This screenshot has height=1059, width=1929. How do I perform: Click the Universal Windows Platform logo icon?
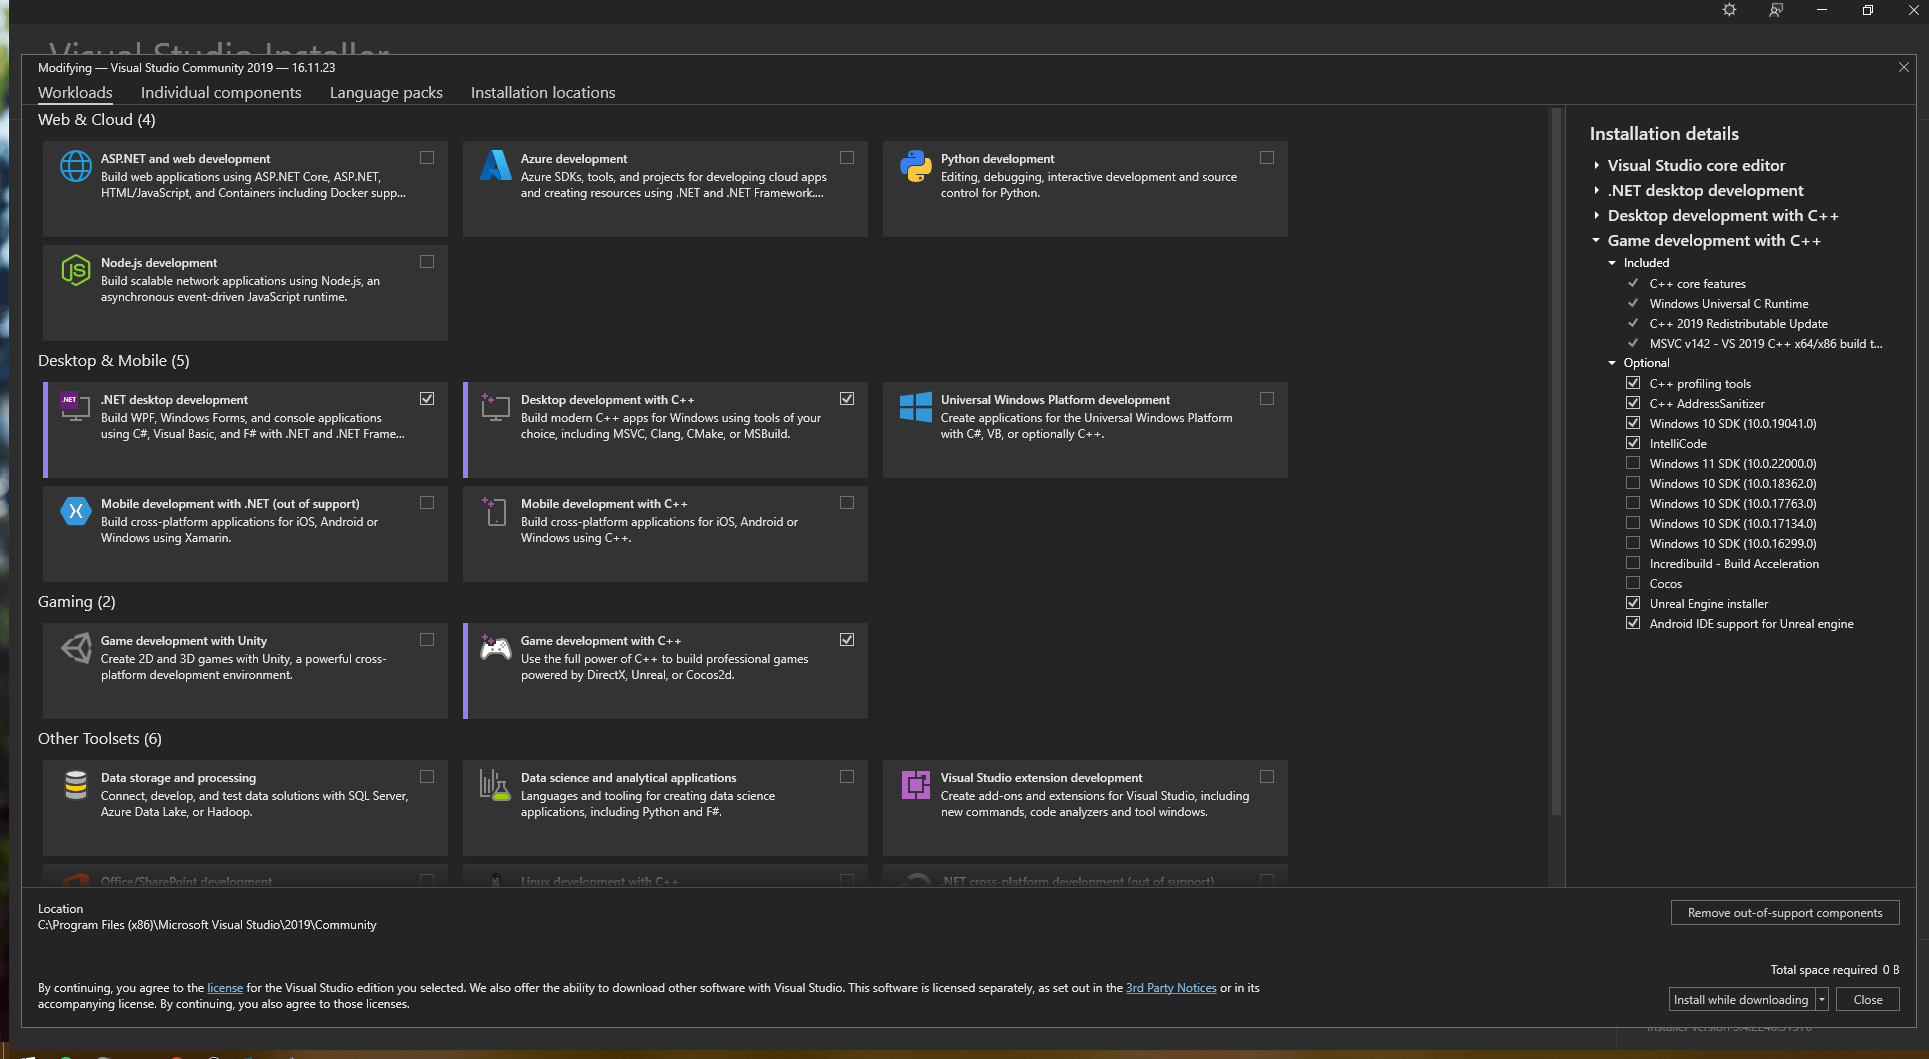coord(916,407)
